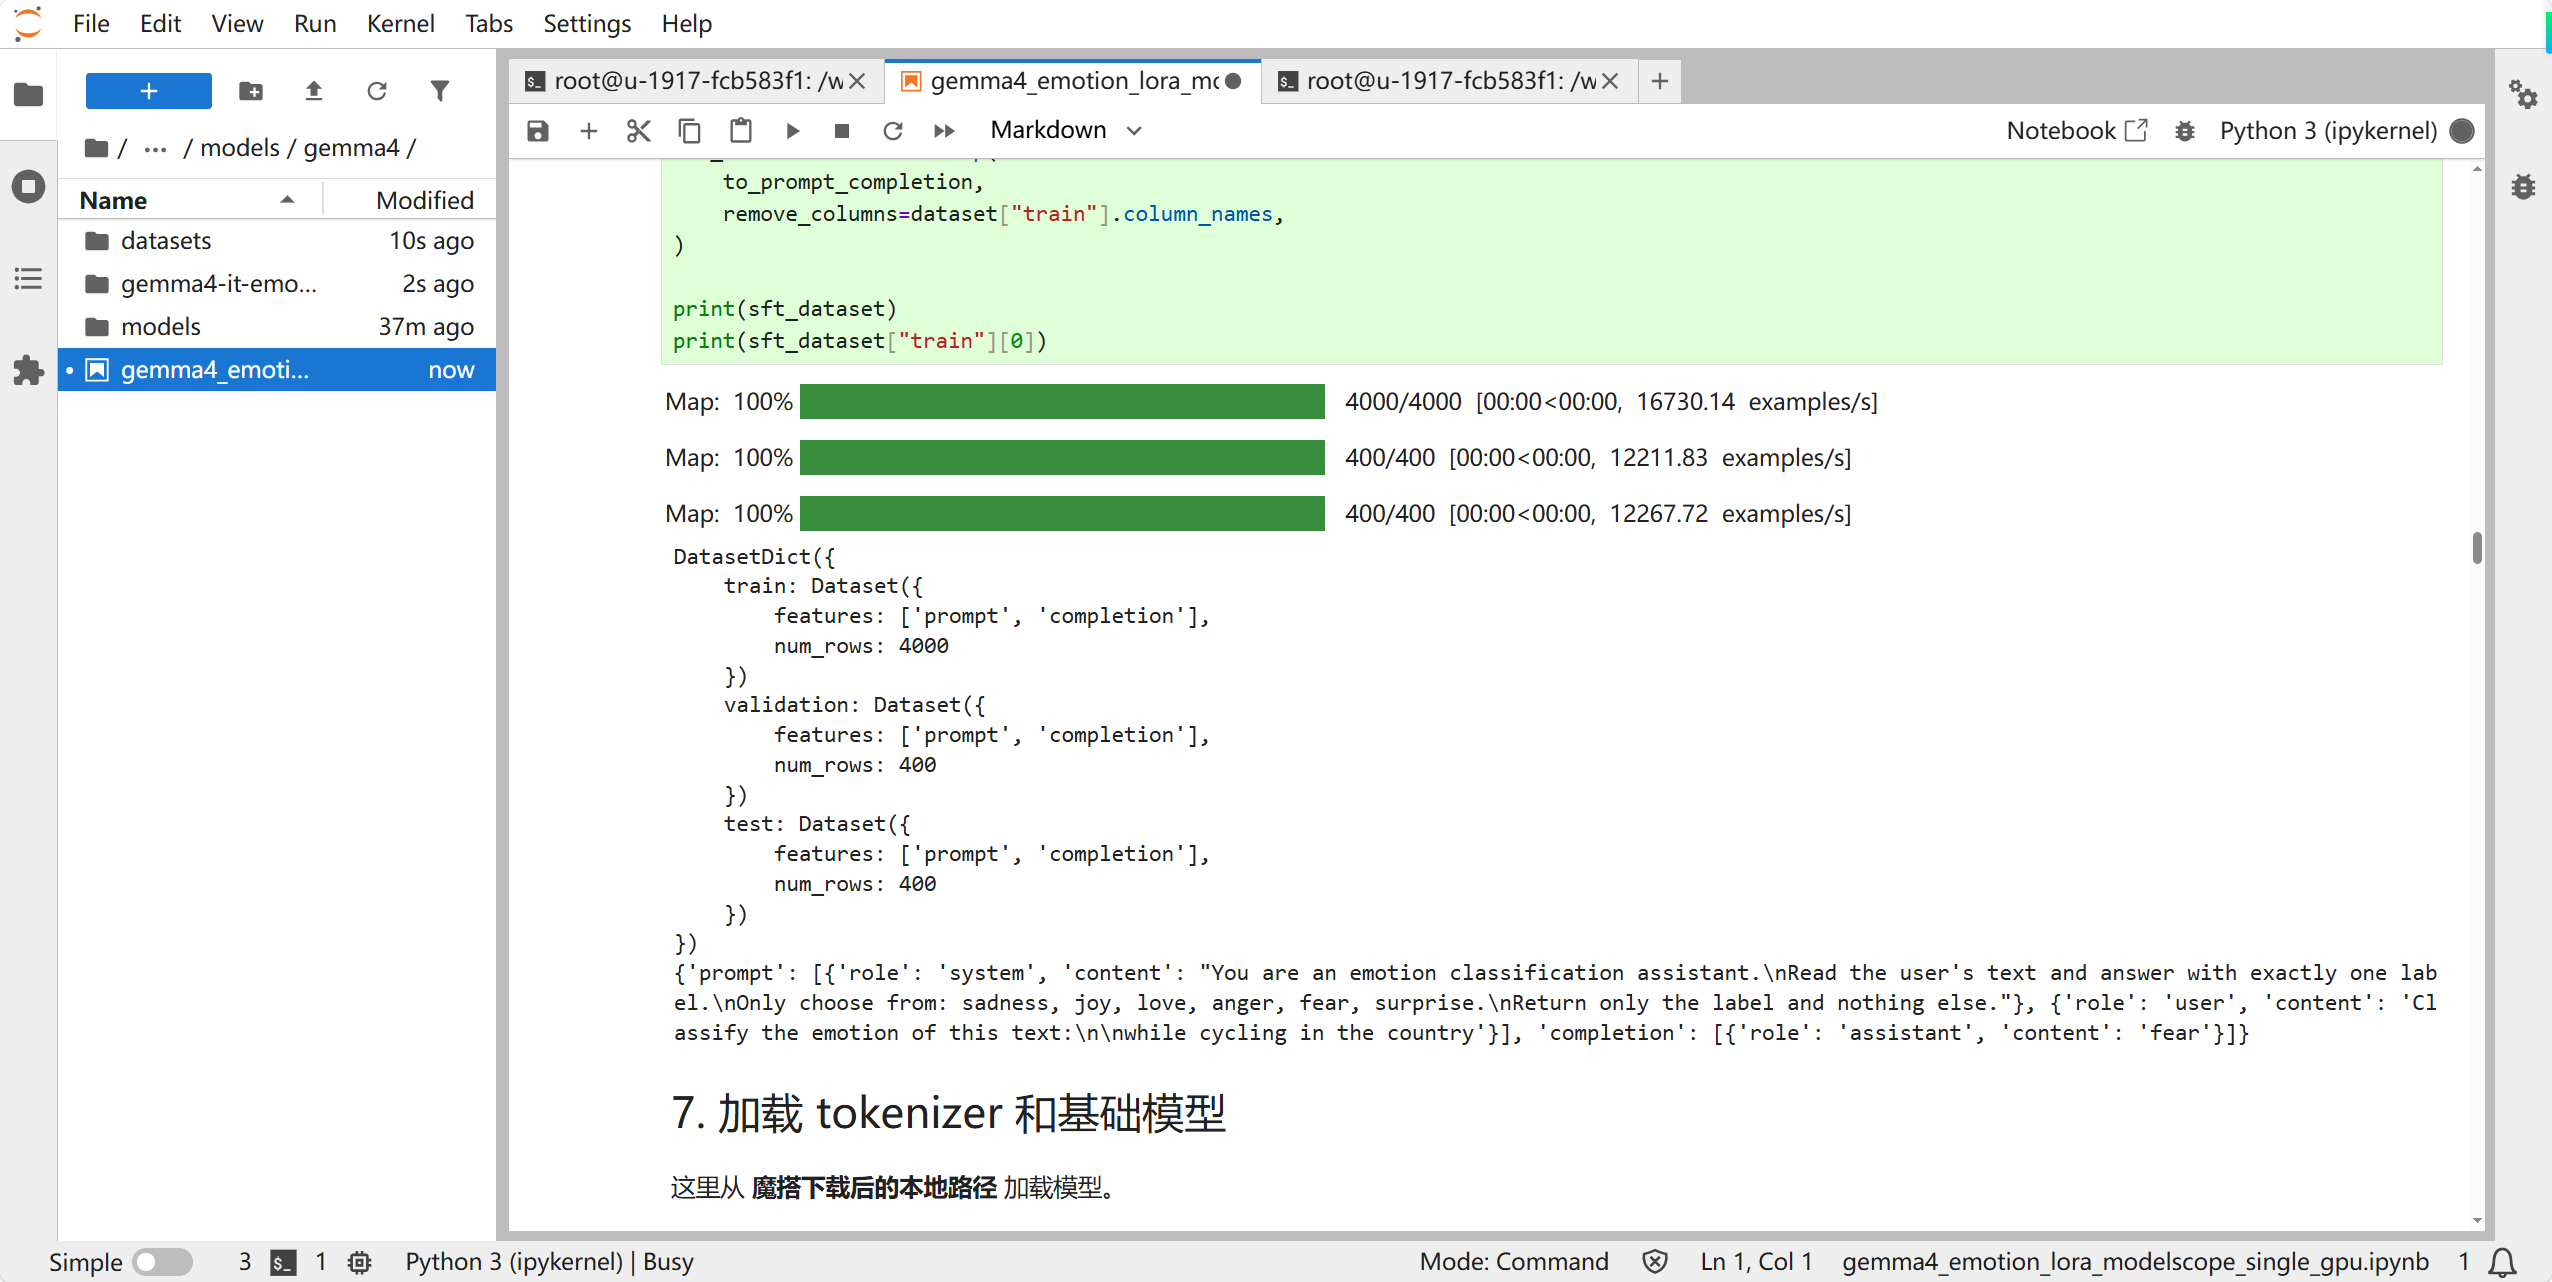Sort files by Modified column
Image resolution: width=2552 pixels, height=1282 pixels.
point(410,200)
